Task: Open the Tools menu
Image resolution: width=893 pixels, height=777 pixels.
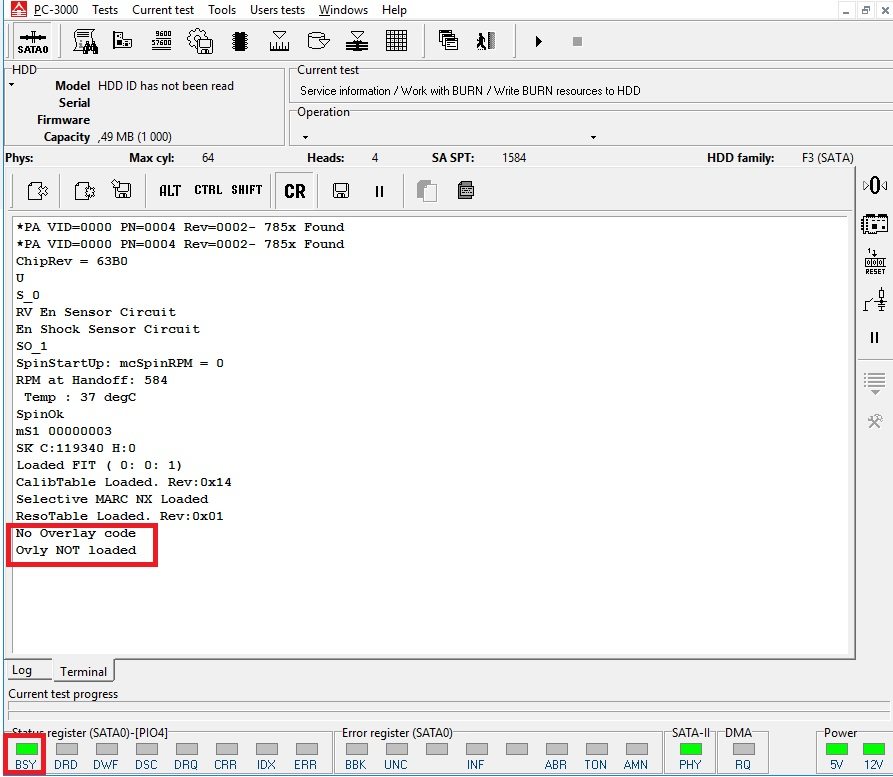Action: coord(222,10)
